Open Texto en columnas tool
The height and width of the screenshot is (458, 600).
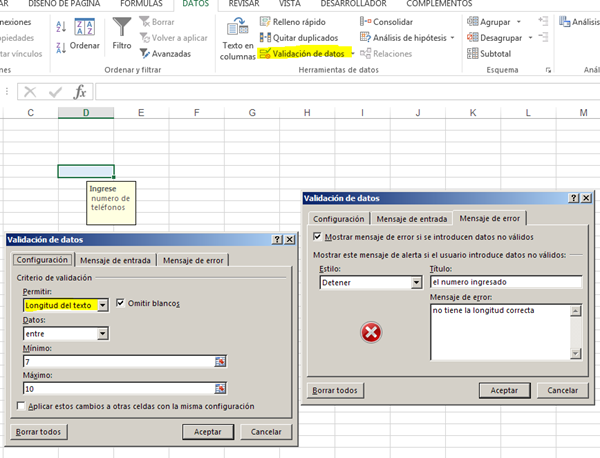(x=237, y=39)
